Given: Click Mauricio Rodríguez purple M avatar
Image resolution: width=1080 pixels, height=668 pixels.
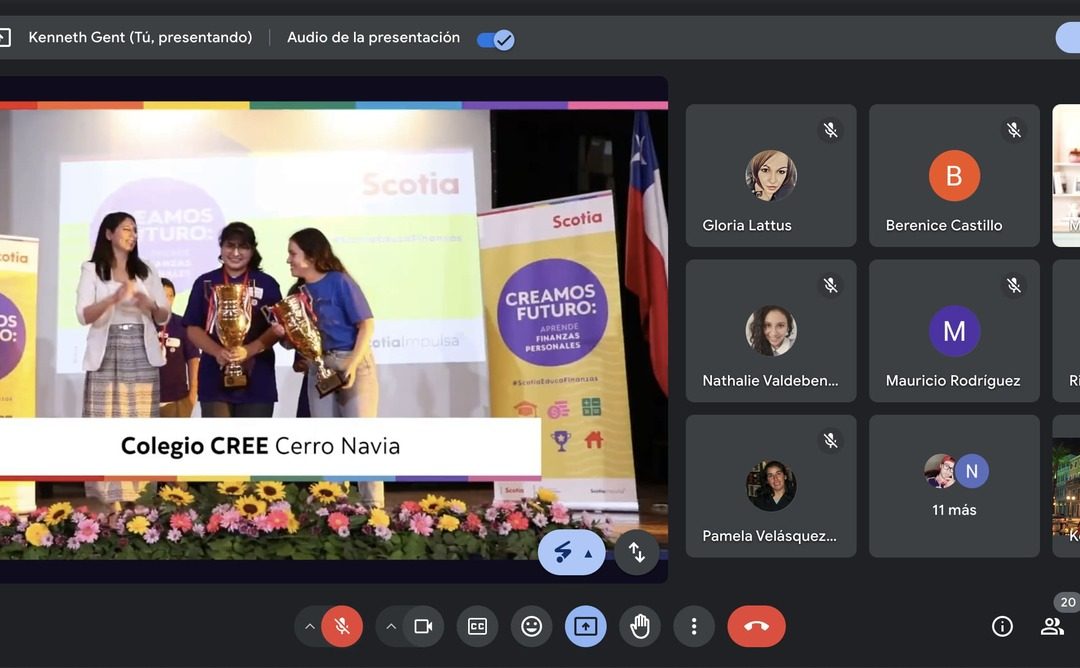Looking at the screenshot, I should [954, 331].
